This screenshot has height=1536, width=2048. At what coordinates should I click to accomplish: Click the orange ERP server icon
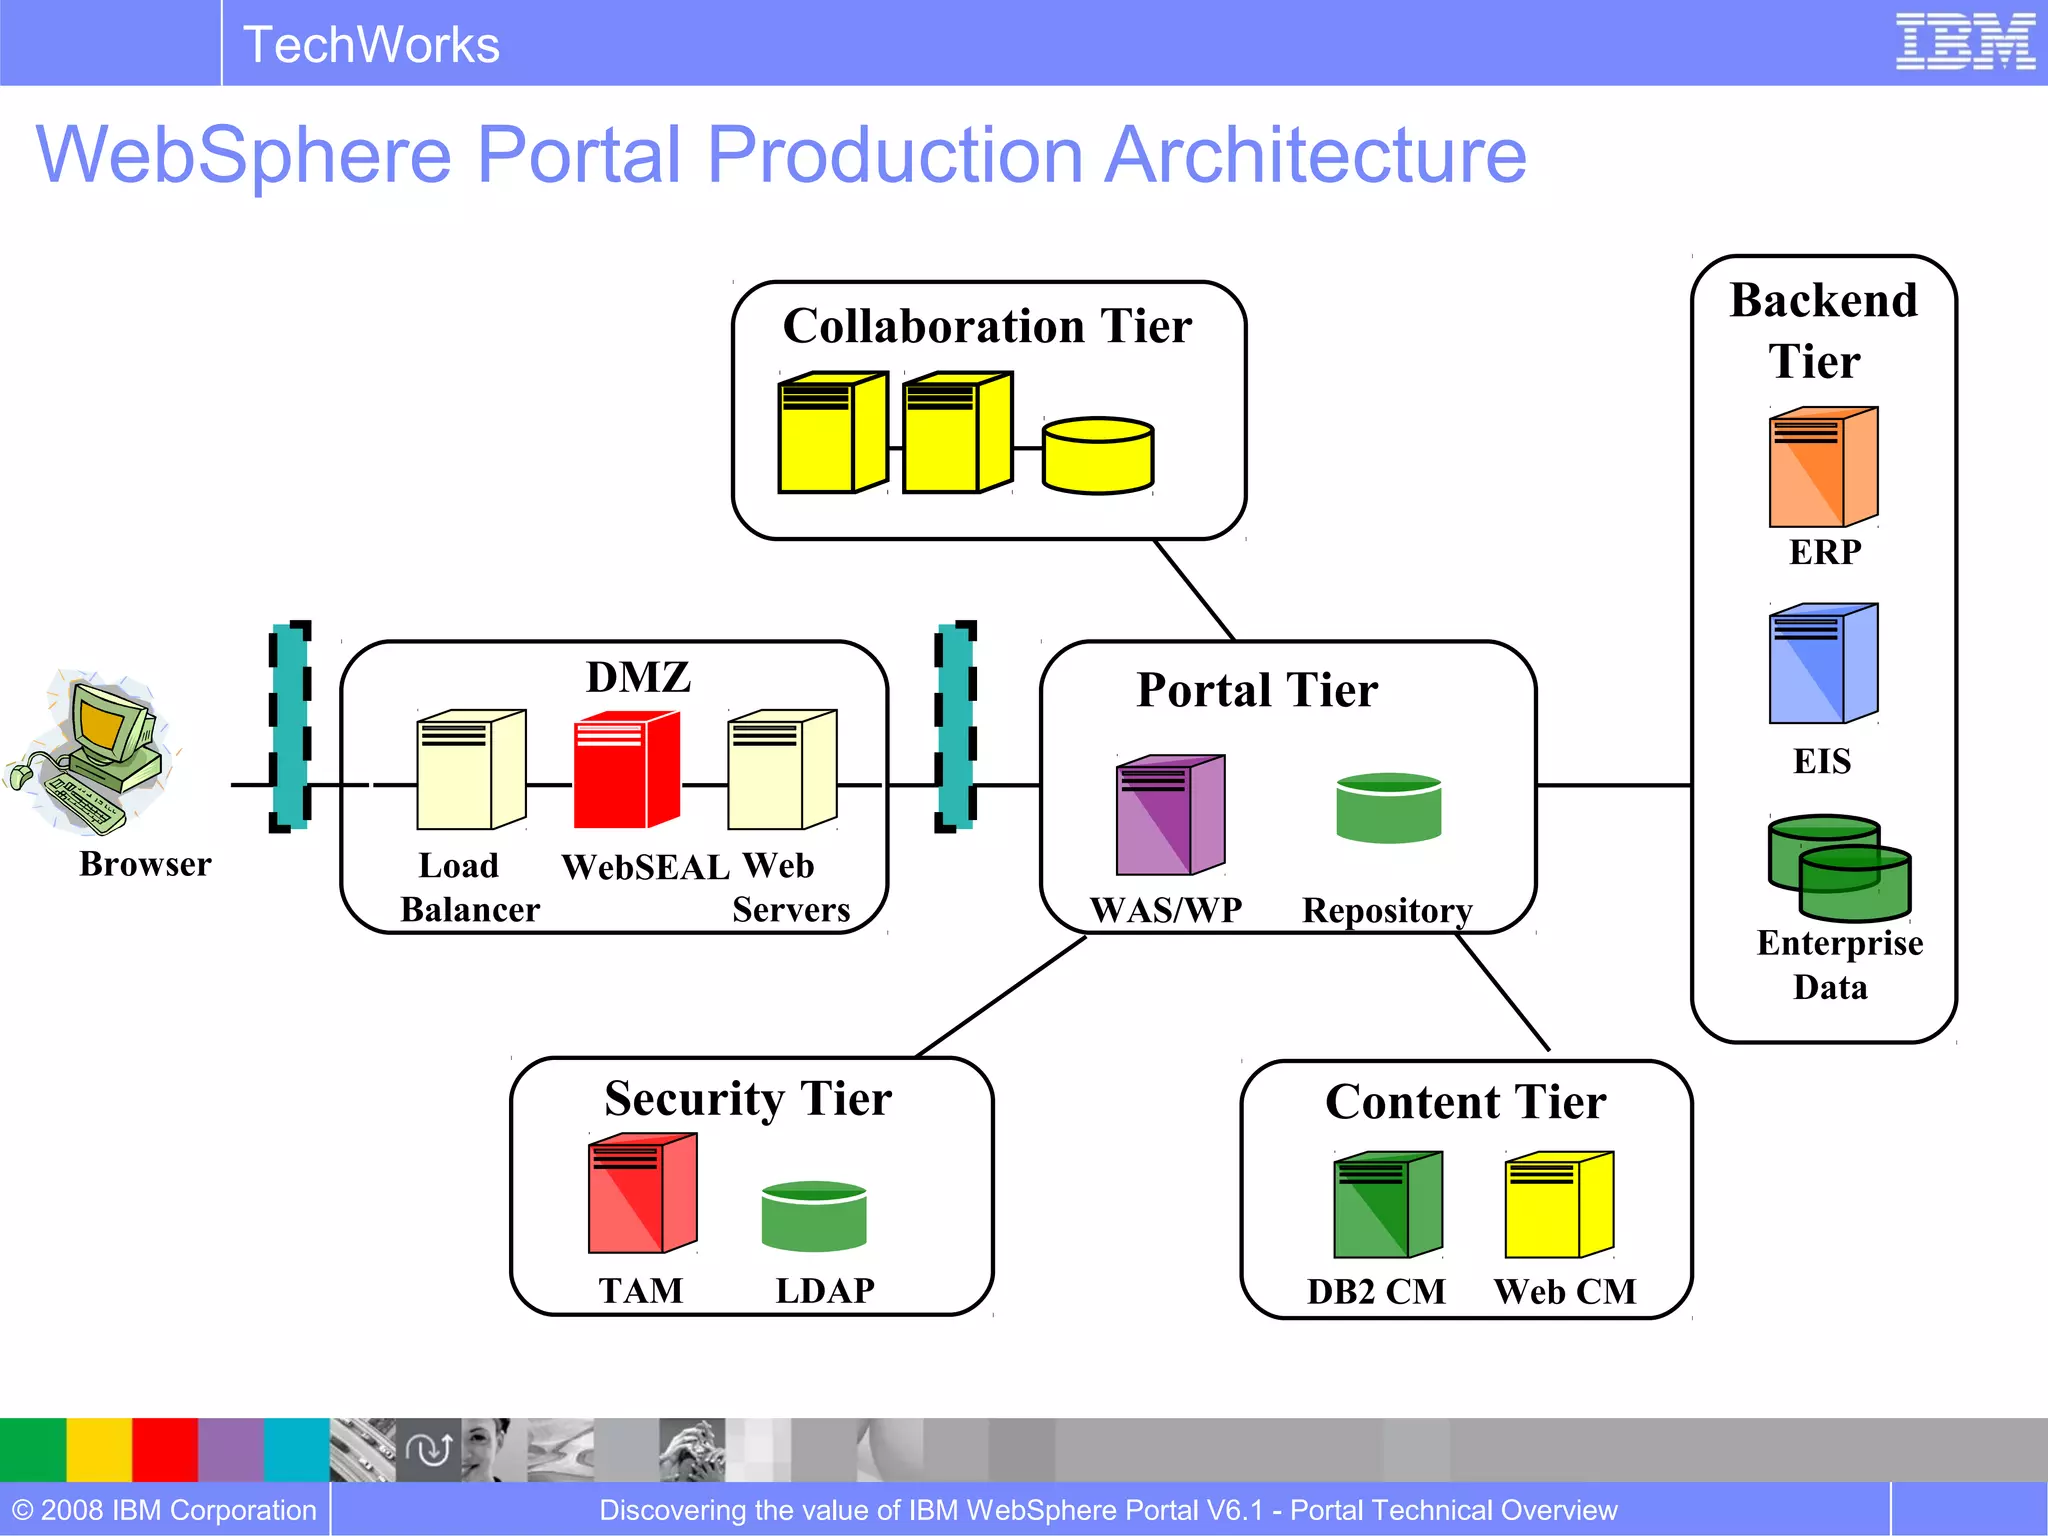[1822, 467]
